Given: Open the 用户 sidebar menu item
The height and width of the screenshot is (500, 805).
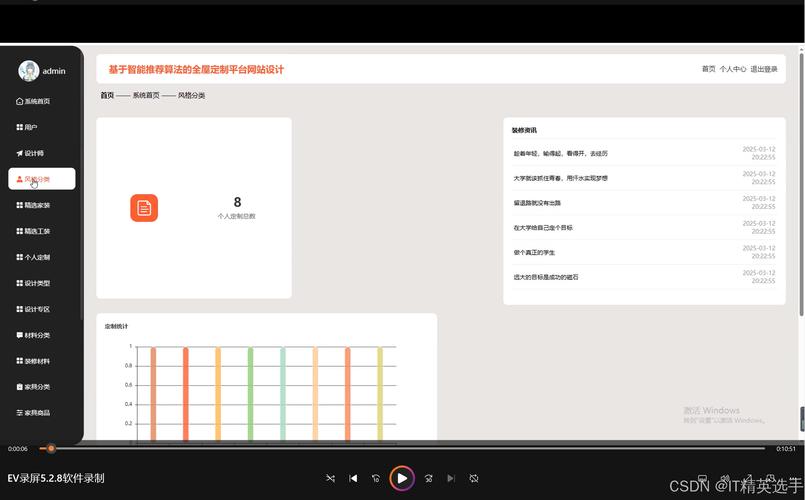Looking at the screenshot, I should click(27, 127).
